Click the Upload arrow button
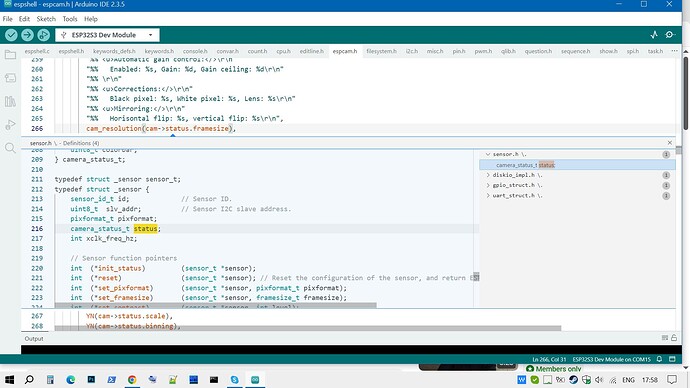 (27, 35)
